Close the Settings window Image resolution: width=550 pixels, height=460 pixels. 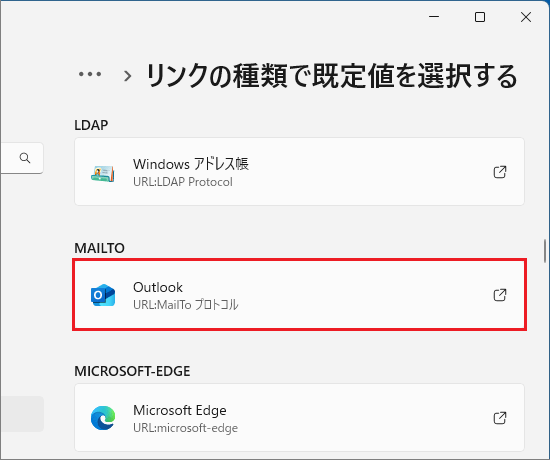point(526,16)
